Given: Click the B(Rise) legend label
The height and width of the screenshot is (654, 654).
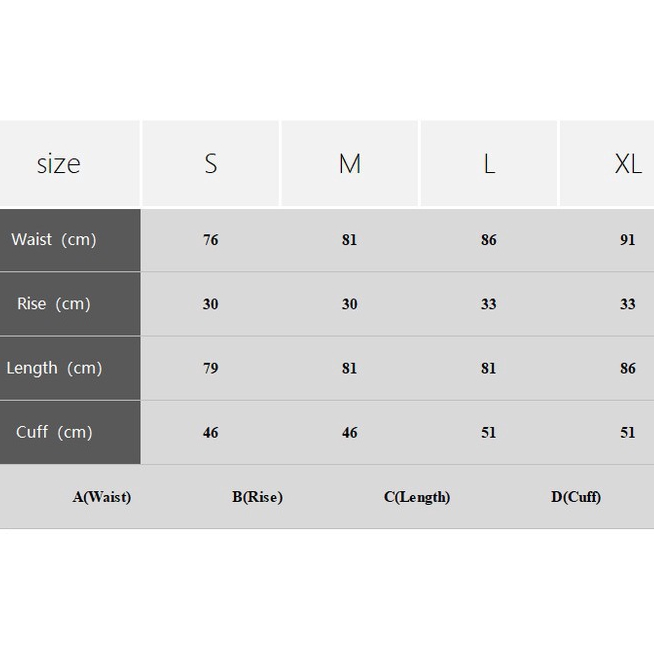Looking at the screenshot, I should (257, 497).
